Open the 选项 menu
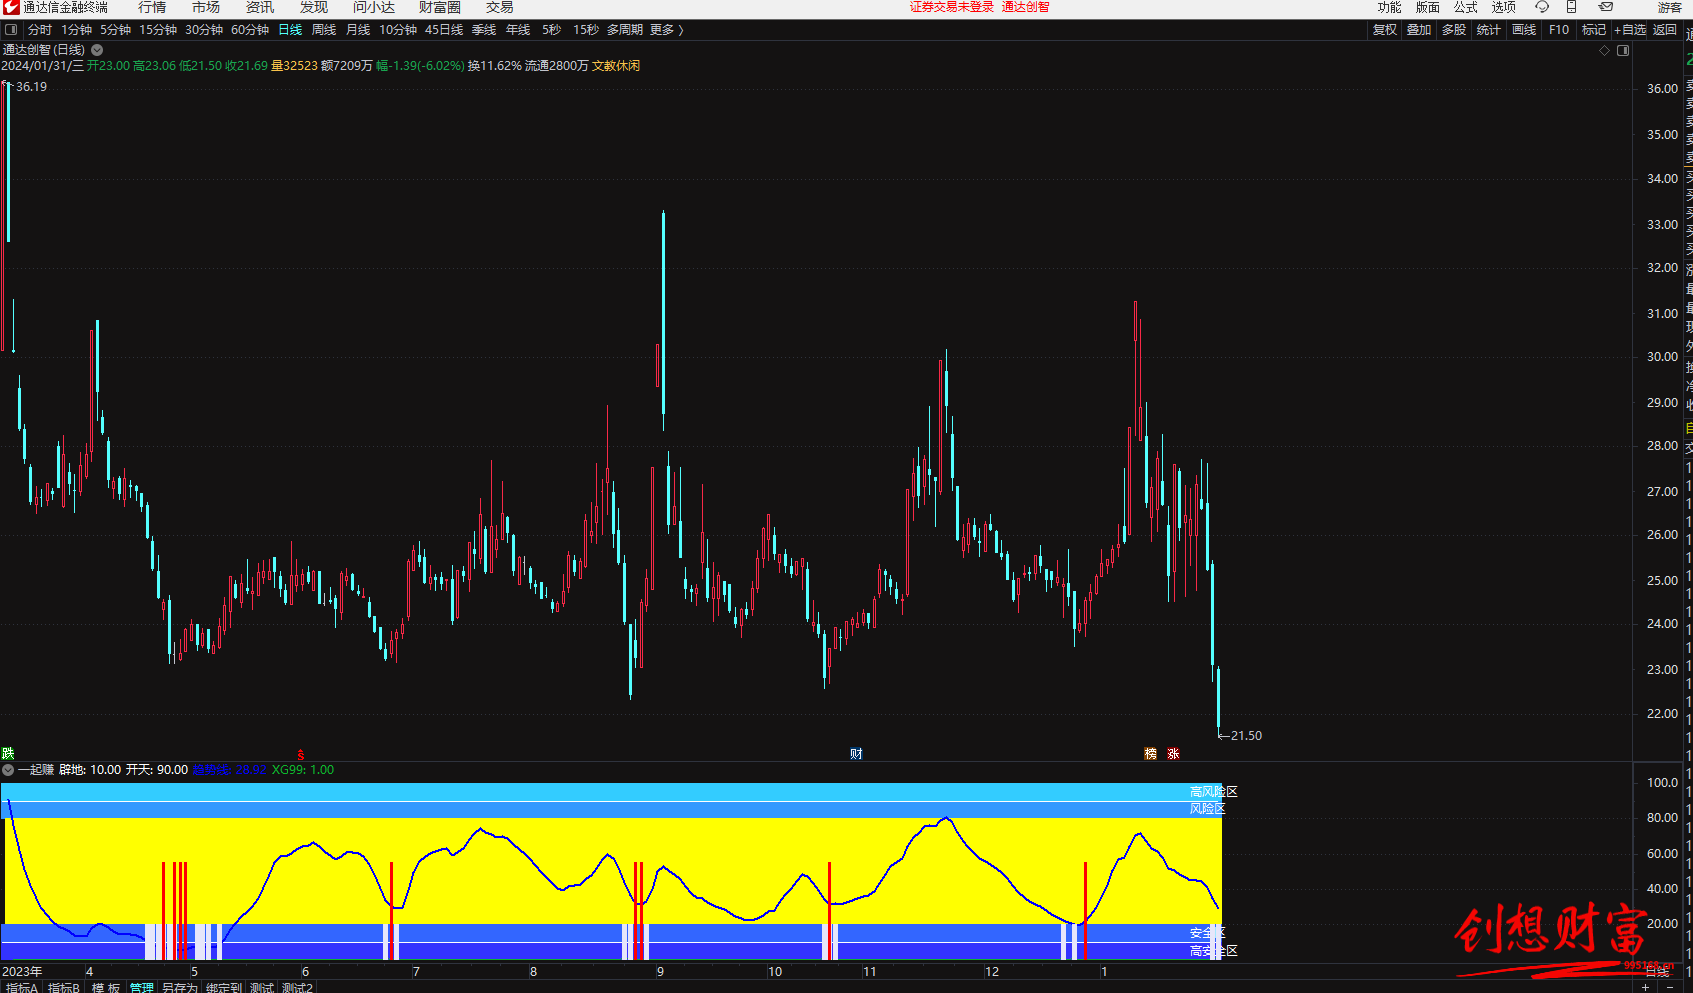1693x993 pixels. pyautogui.click(x=1504, y=7)
